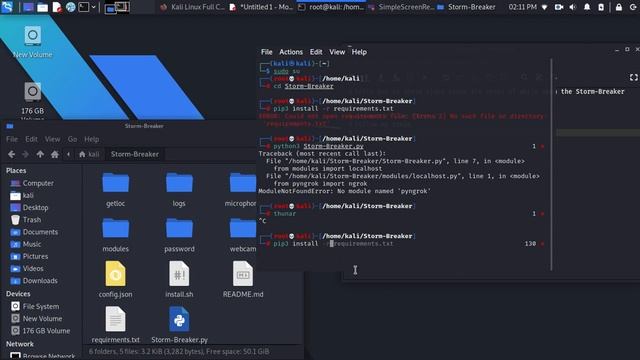Click the 02:11 PM clock
This screenshot has height=360, width=640.
522,7
